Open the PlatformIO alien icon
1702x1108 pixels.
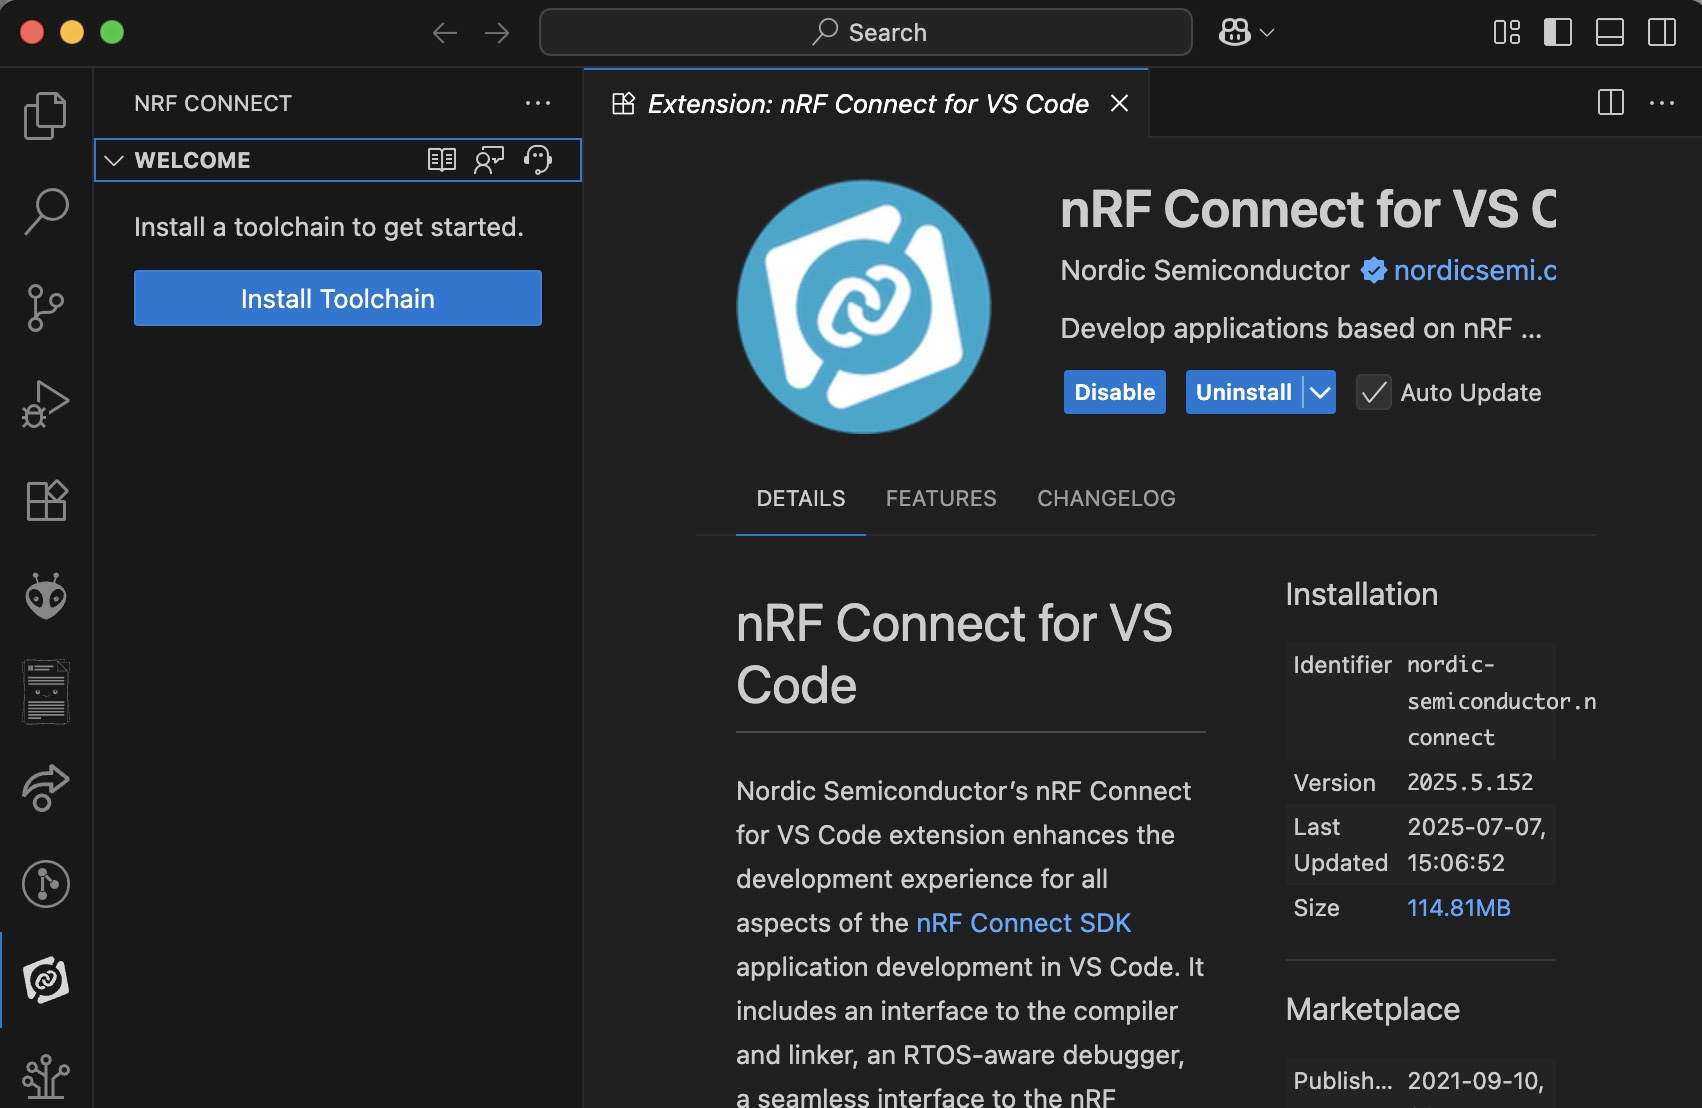[x=45, y=596]
